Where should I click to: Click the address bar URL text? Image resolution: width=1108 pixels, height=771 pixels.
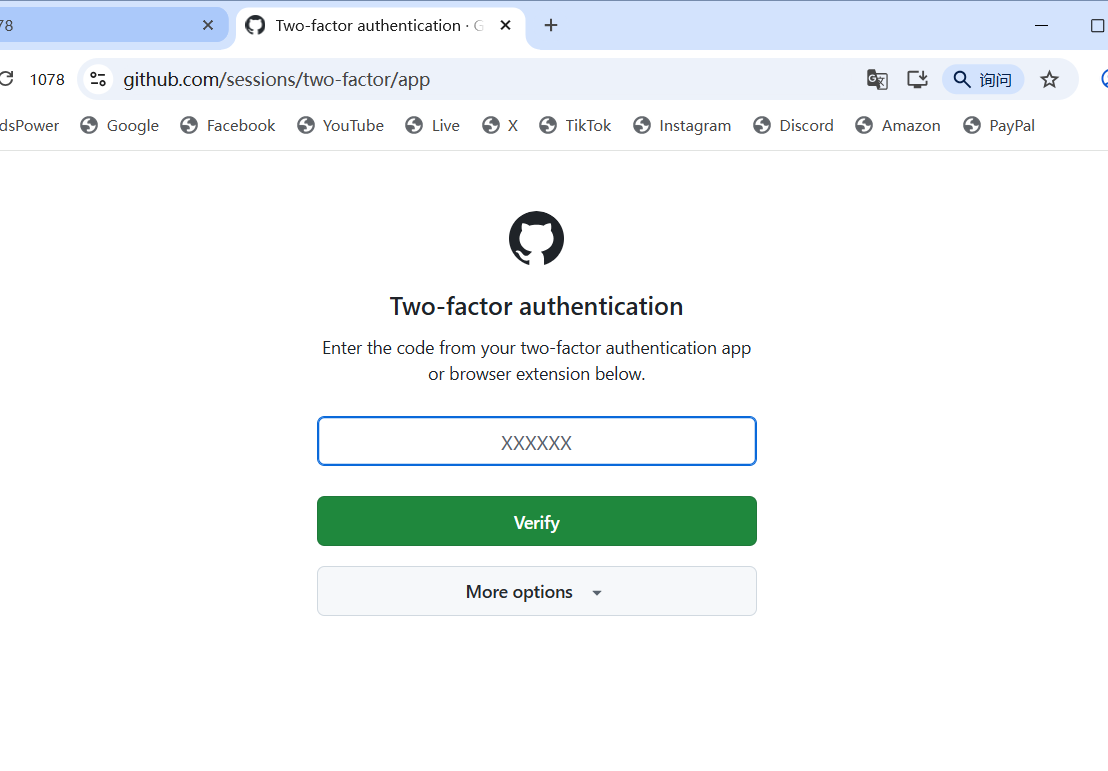click(277, 79)
